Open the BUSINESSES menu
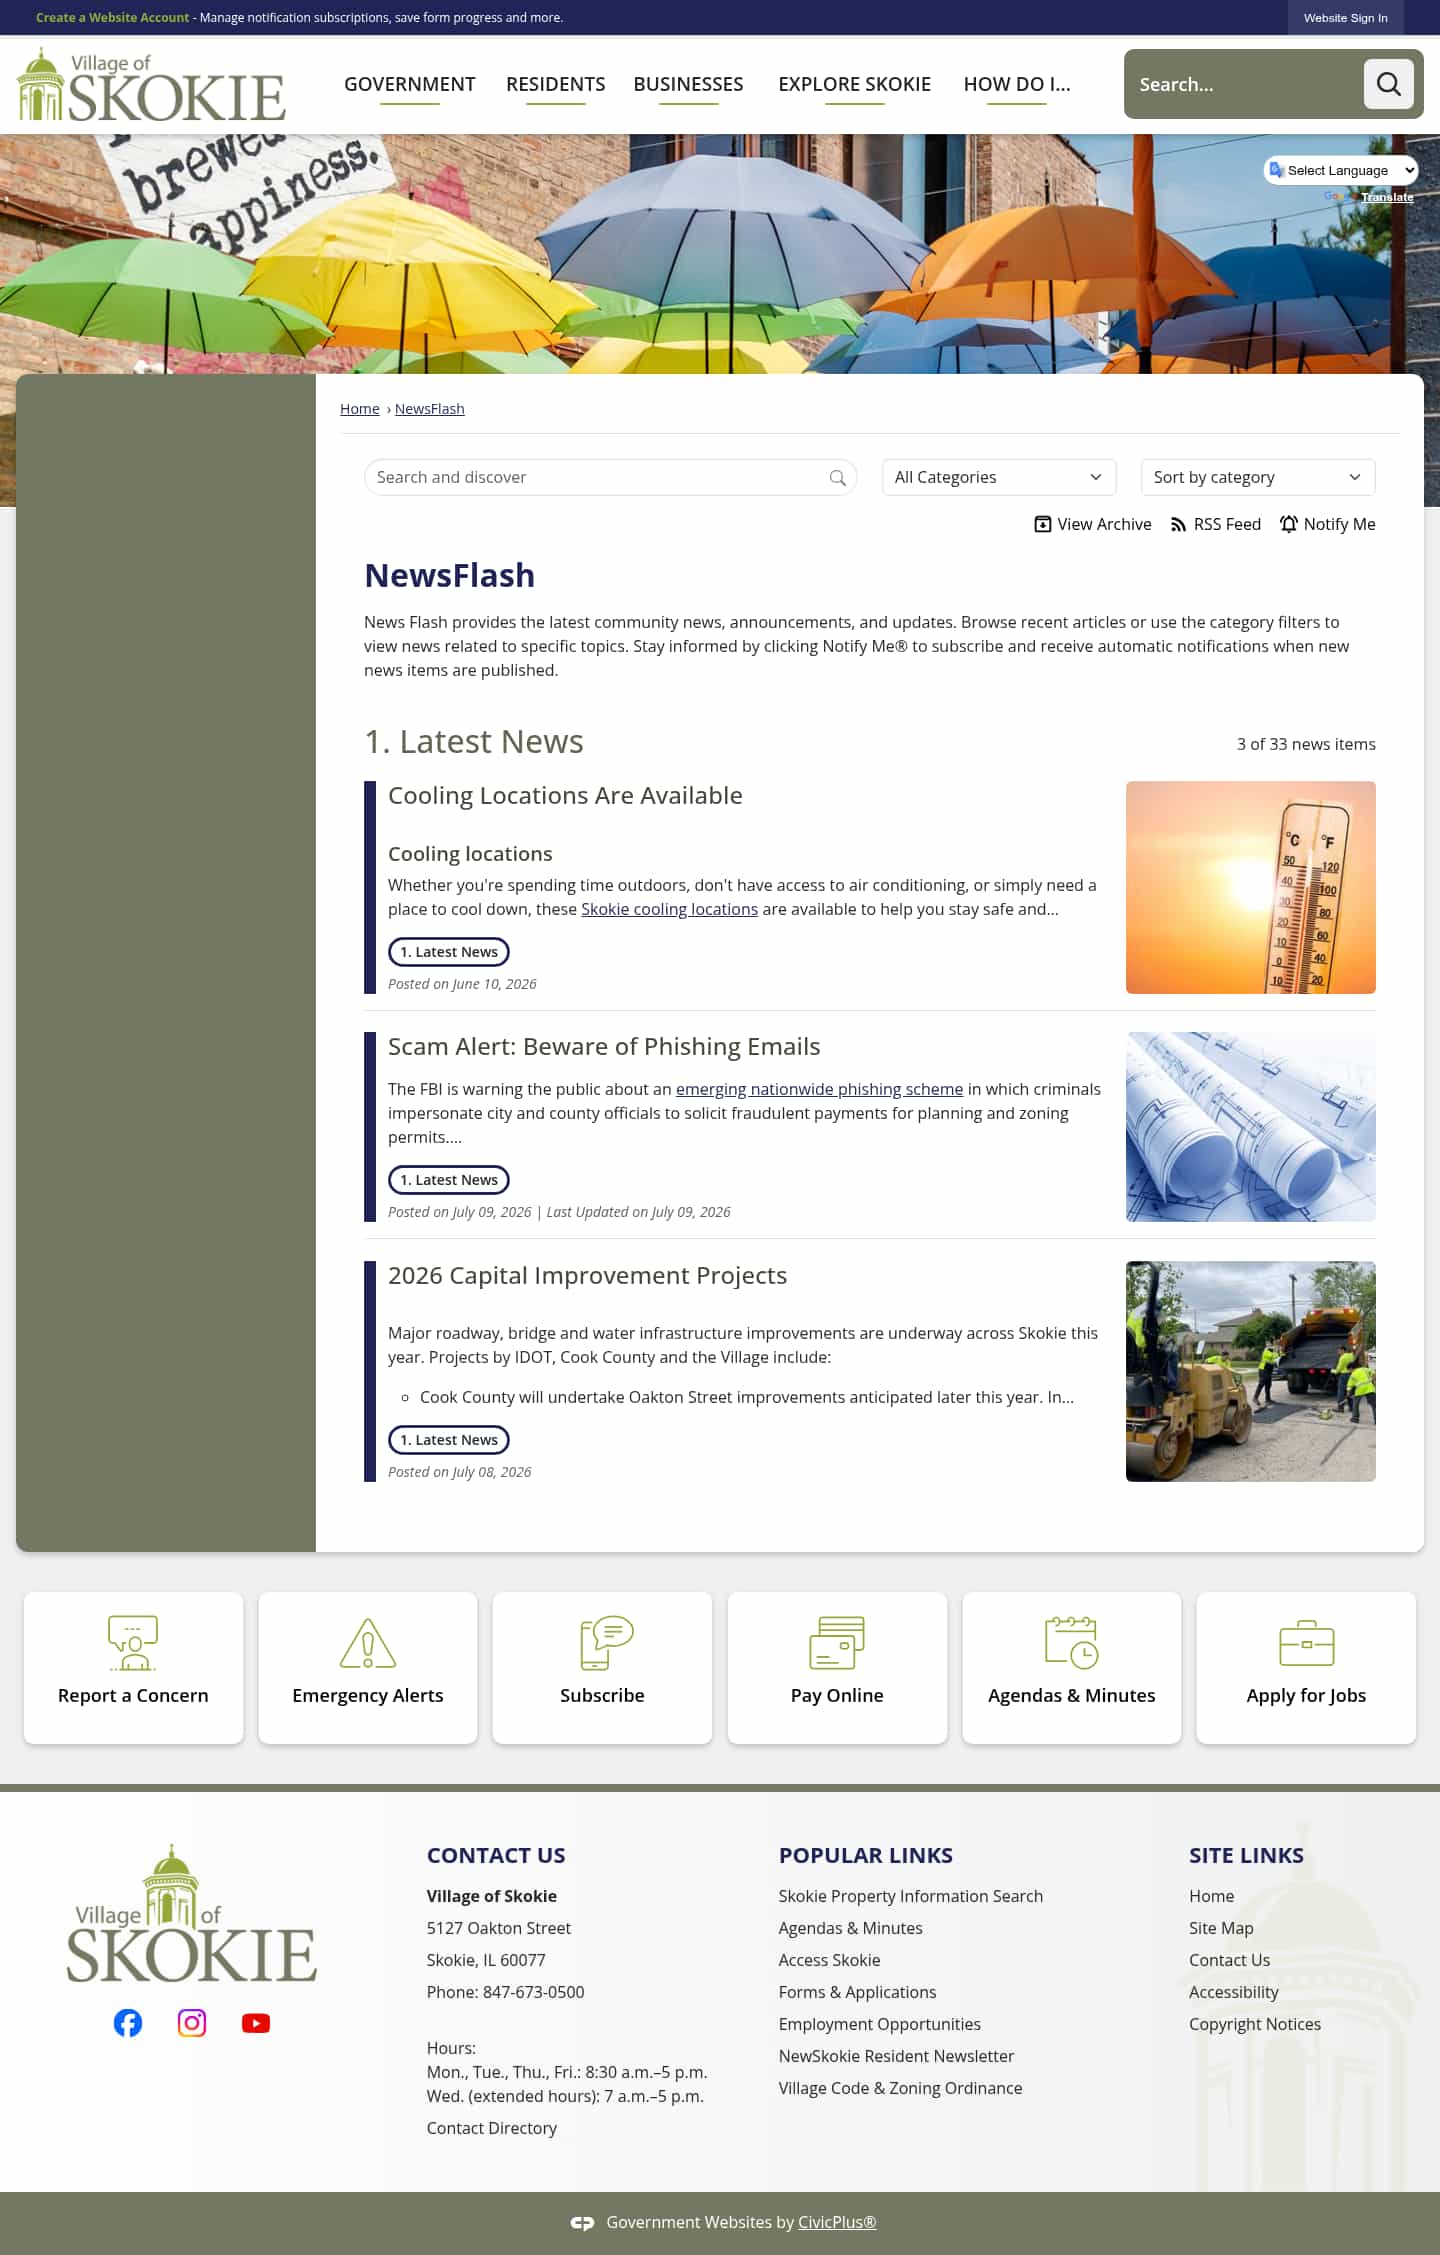Viewport: 1440px width, 2255px height. click(688, 84)
